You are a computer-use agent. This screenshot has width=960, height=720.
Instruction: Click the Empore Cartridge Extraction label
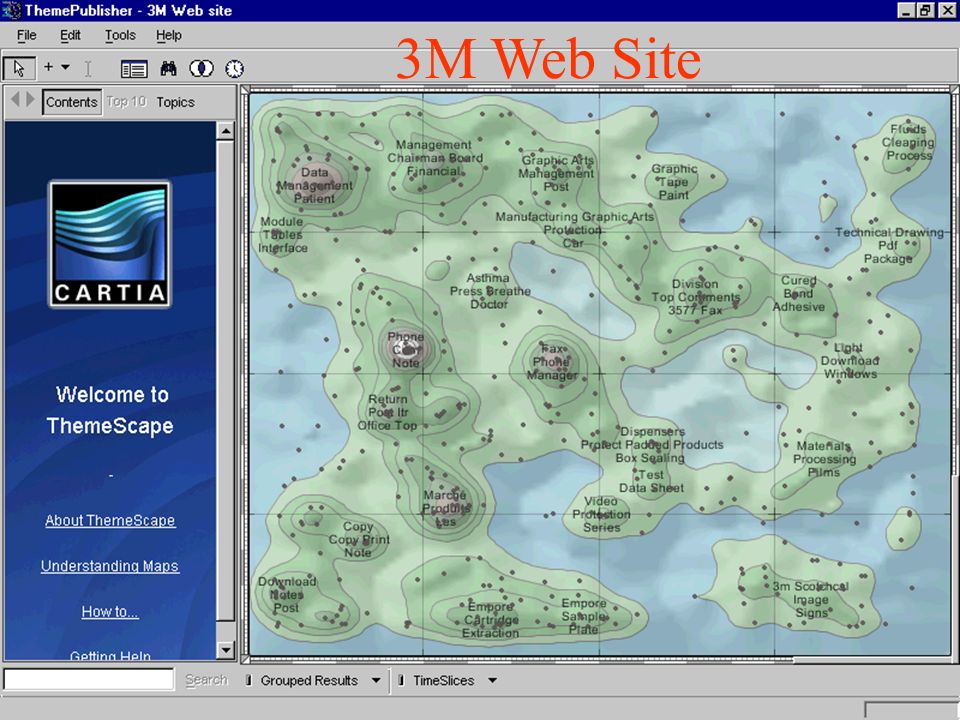[x=490, y=620]
